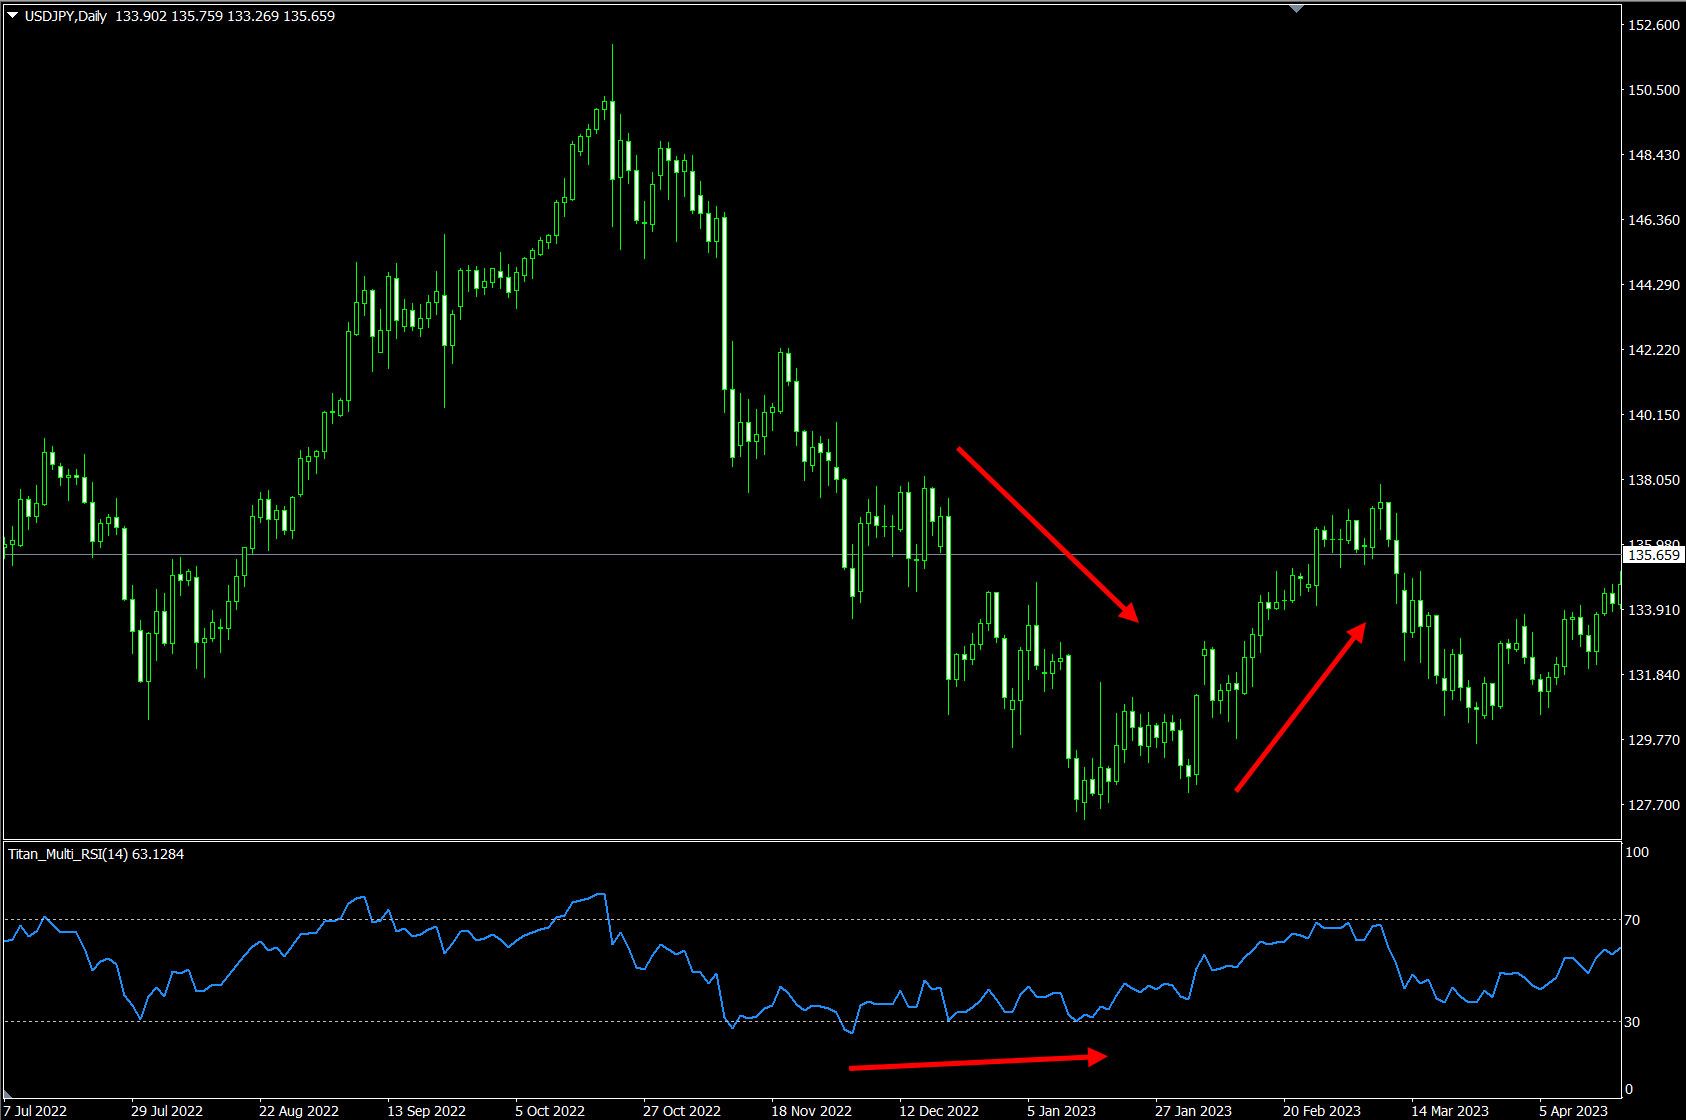Click the 18 Nov 2022 date label
The height and width of the screenshot is (1120, 1686).
tap(810, 1110)
